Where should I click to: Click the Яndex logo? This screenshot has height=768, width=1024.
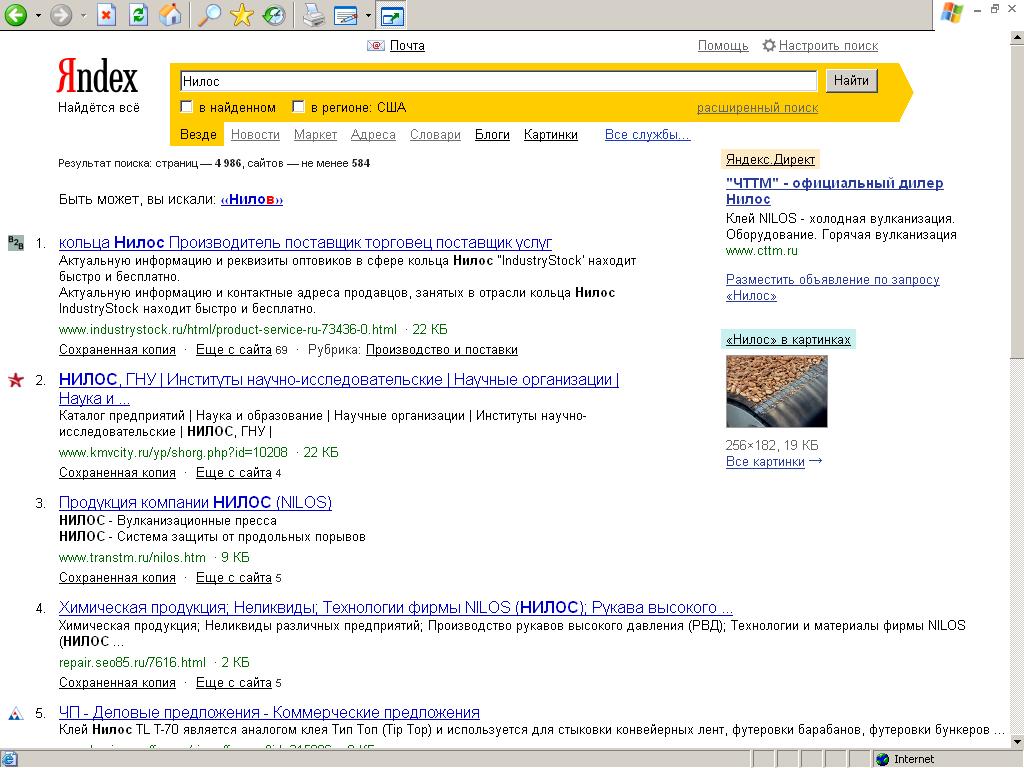tap(97, 76)
